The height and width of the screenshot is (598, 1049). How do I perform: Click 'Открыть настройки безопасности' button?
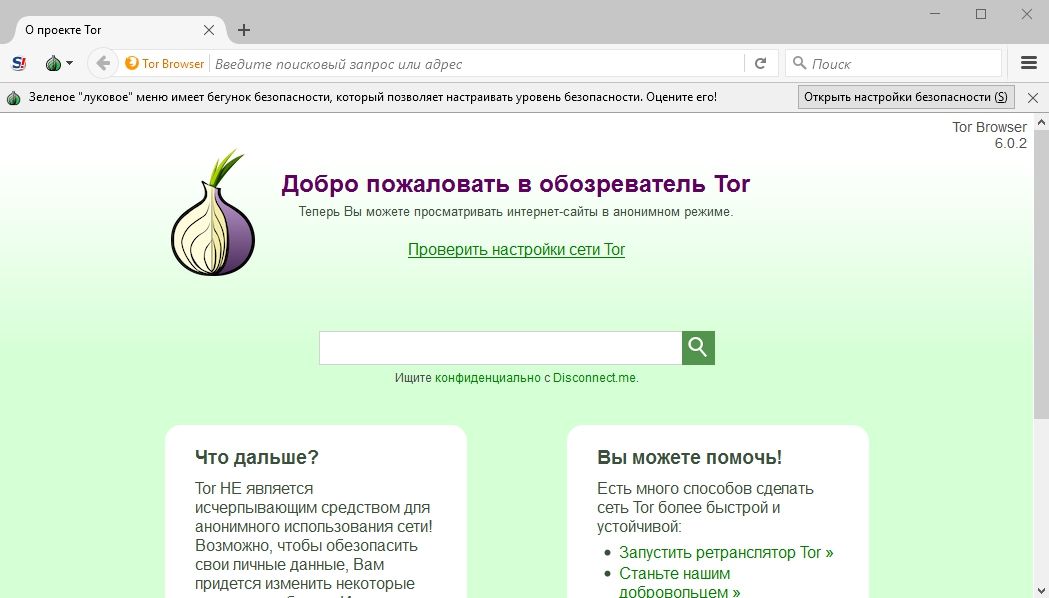point(906,97)
